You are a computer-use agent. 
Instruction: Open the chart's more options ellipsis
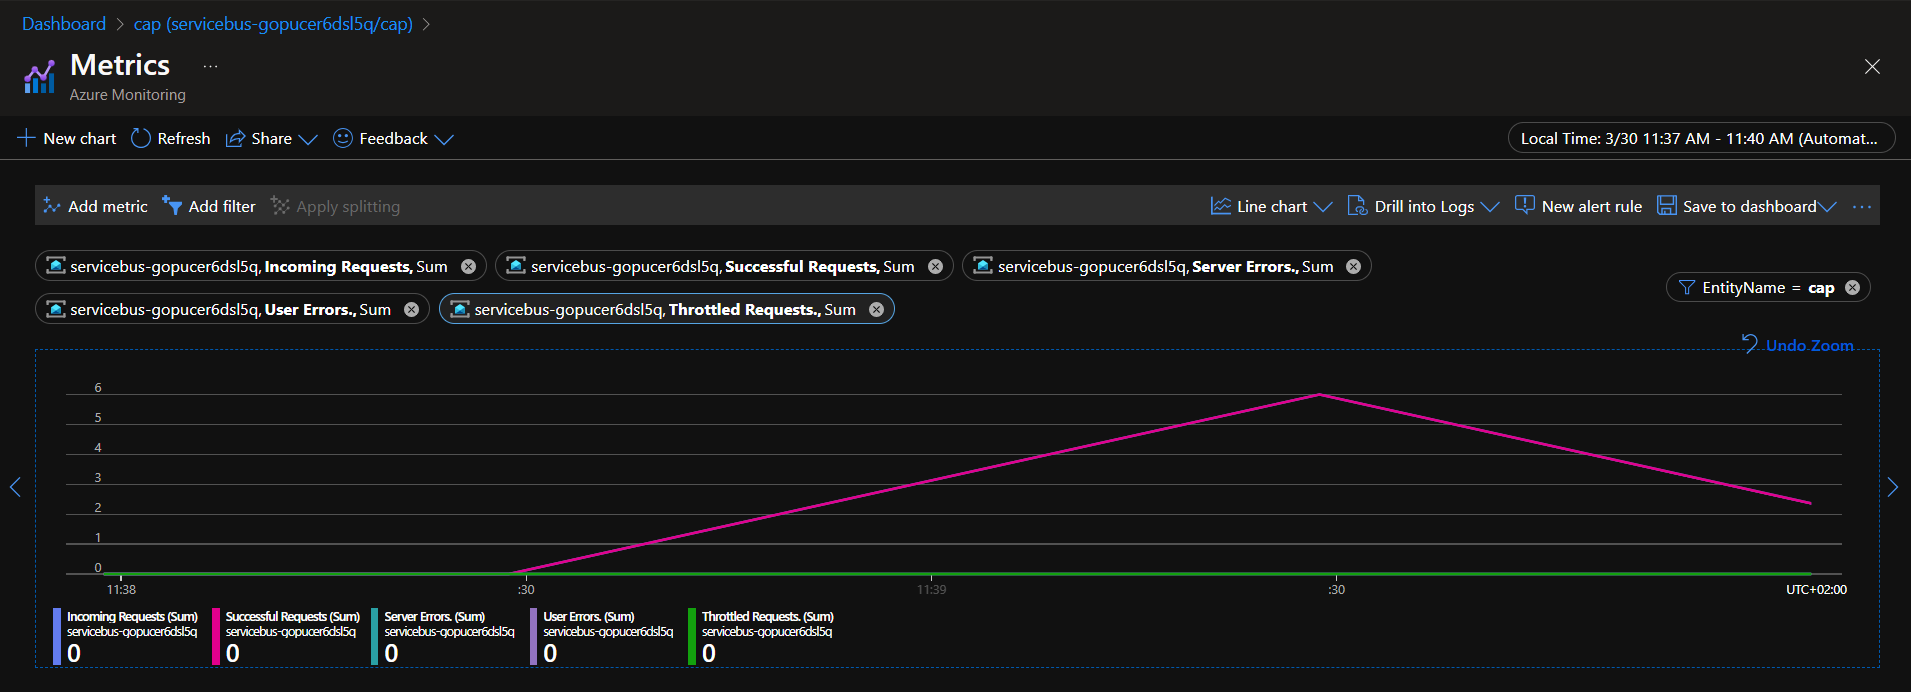pyautogui.click(x=1861, y=207)
